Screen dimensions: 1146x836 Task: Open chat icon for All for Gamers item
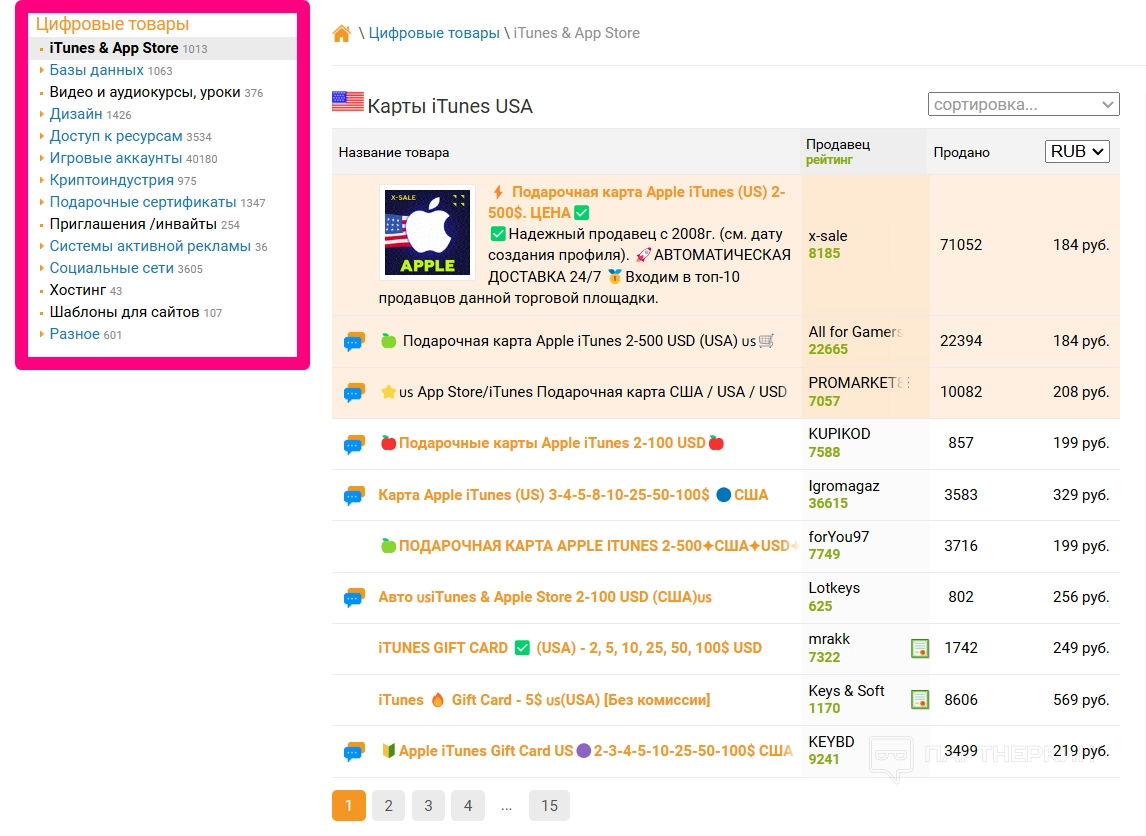pyautogui.click(x=354, y=341)
